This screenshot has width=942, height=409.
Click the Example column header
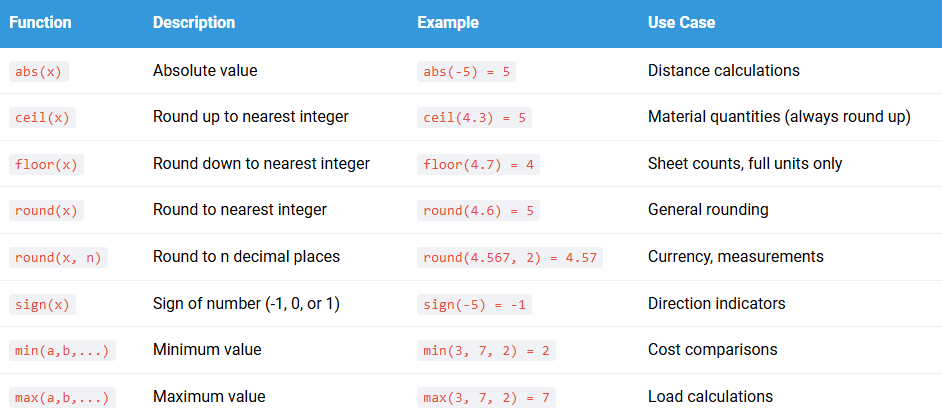[448, 23]
